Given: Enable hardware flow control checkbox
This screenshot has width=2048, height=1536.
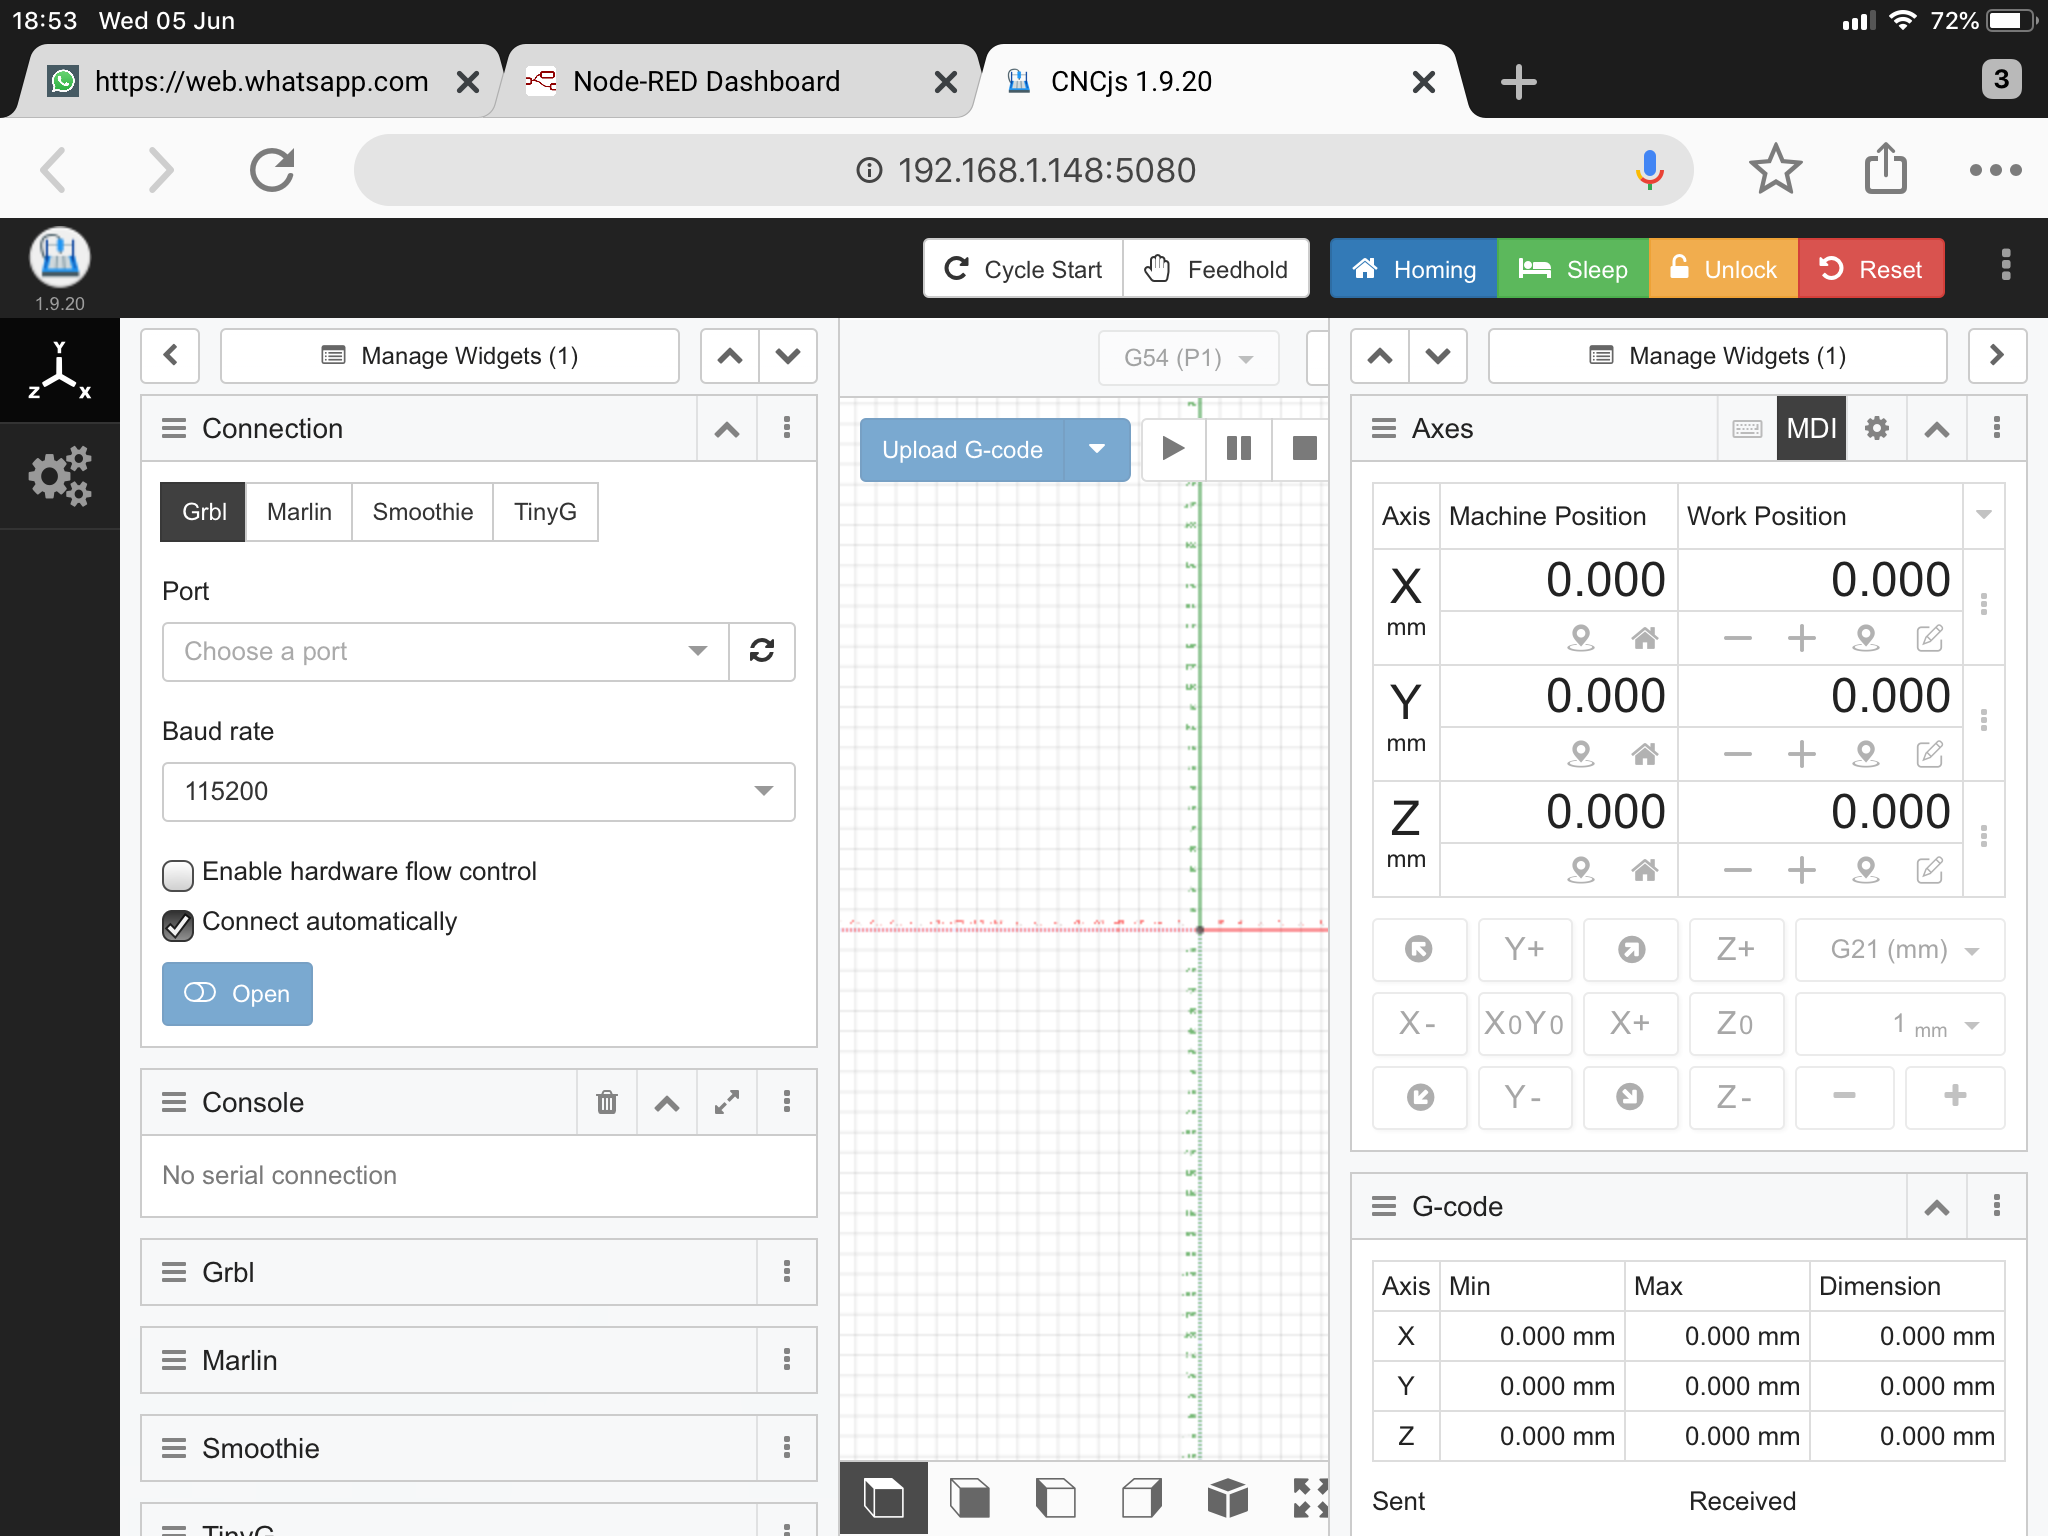Looking at the screenshot, I should pyautogui.click(x=178, y=875).
